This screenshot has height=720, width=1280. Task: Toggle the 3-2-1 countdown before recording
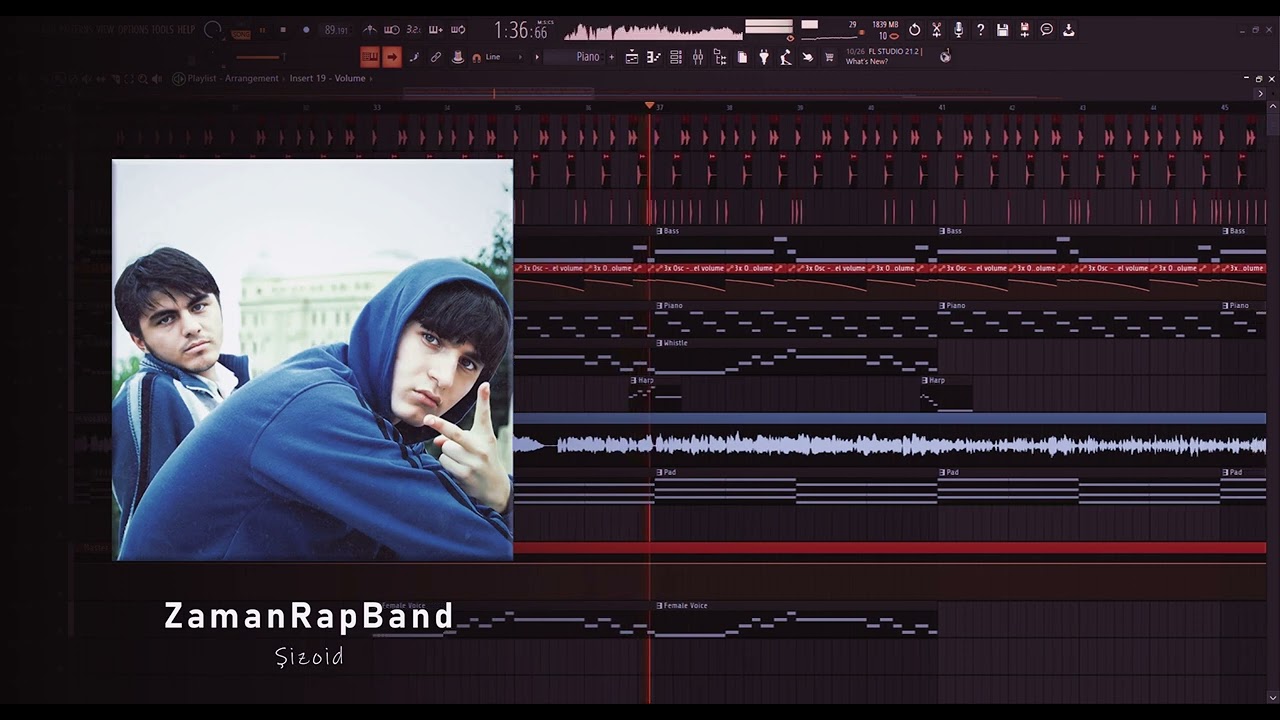click(x=413, y=30)
